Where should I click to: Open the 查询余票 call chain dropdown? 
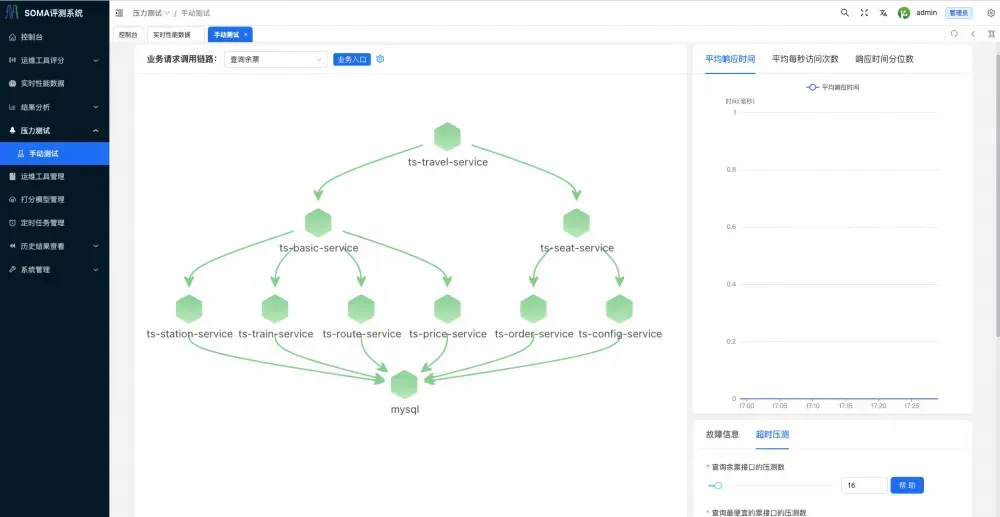[x=276, y=59]
